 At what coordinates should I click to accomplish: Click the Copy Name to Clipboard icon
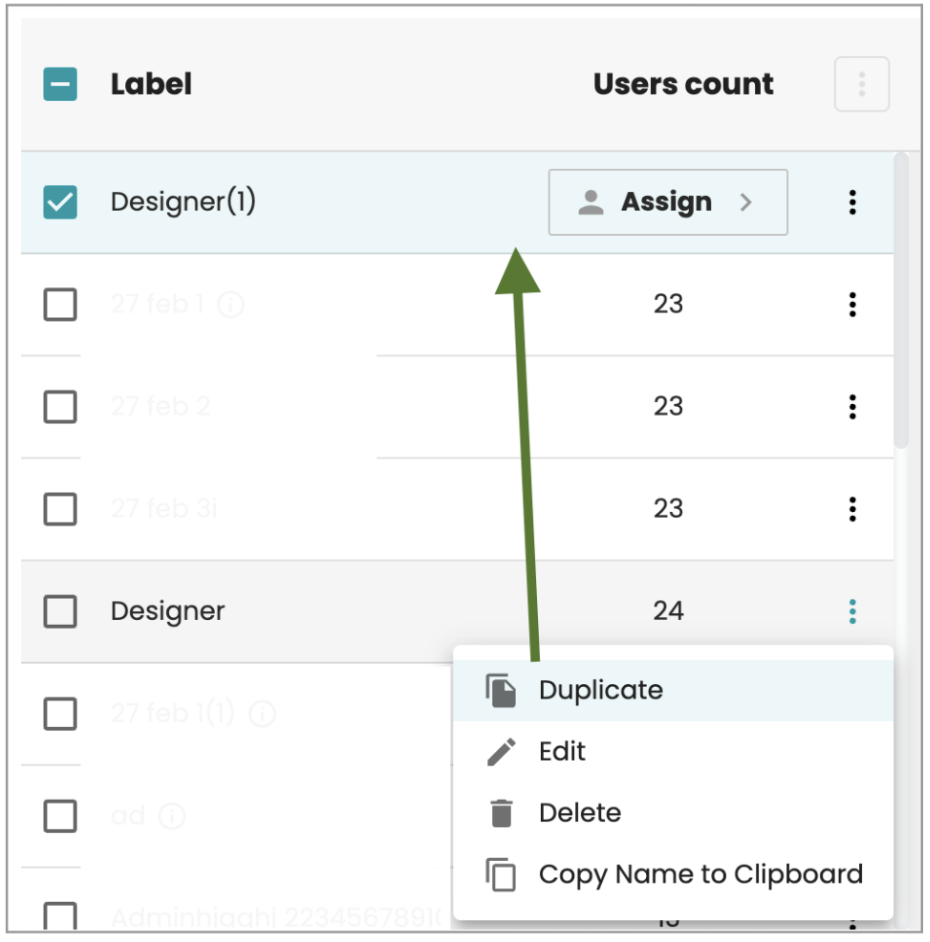501,875
